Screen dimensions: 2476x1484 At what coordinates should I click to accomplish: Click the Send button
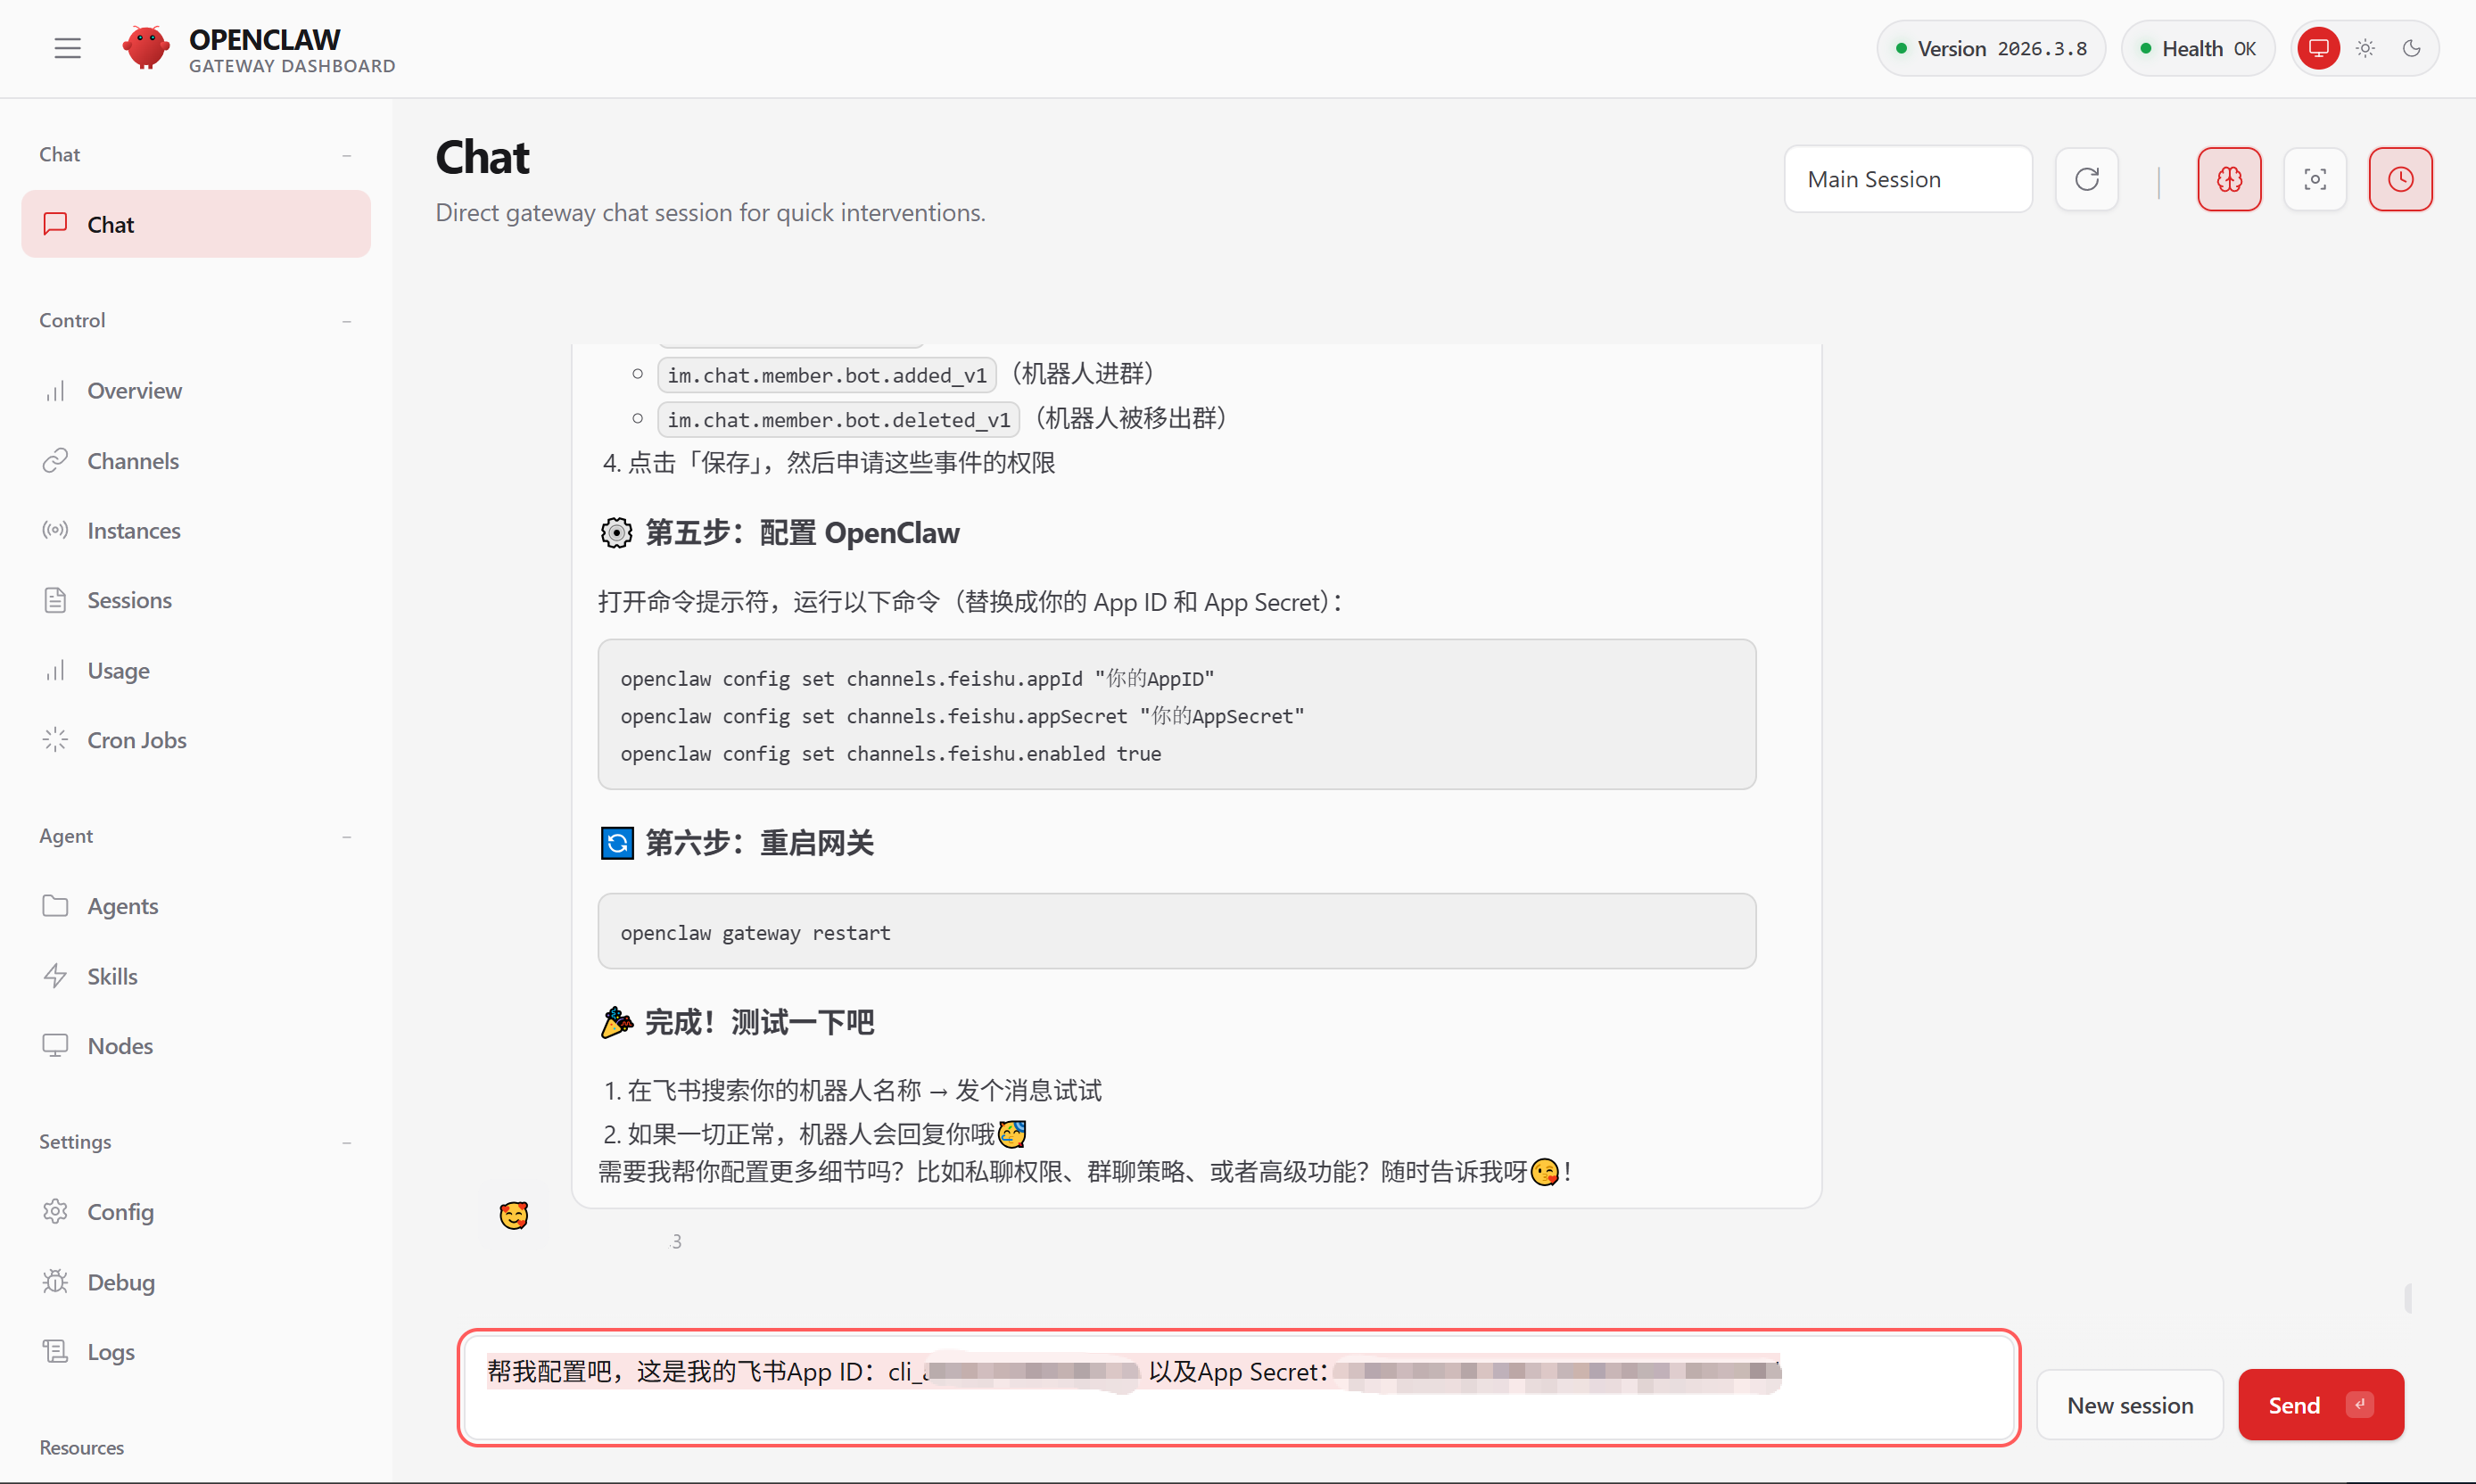[x=2320, y=1404]
